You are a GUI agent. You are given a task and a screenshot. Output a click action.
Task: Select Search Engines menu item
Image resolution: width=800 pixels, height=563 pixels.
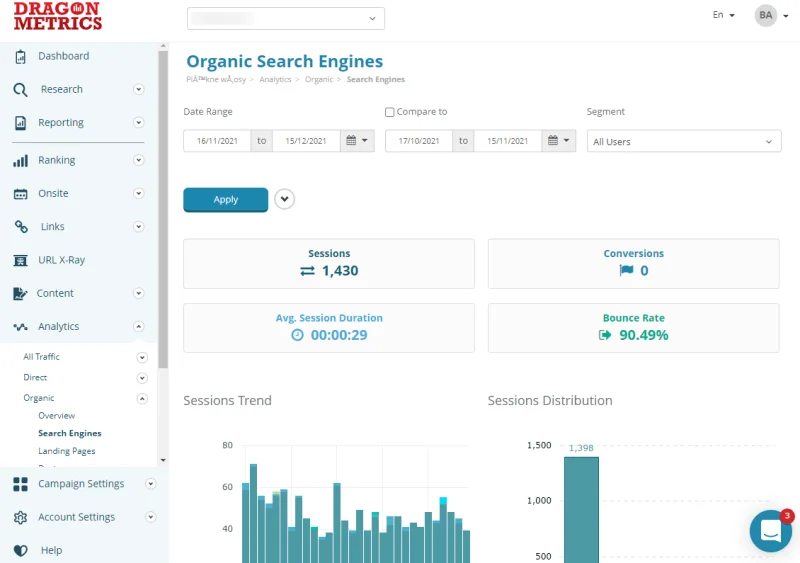point(70,433)
